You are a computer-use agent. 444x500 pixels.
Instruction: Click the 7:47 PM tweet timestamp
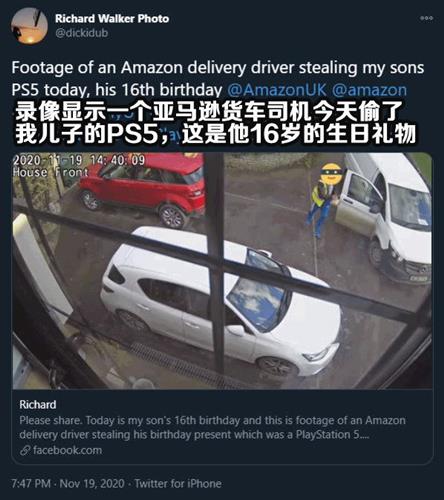(31, 484)
